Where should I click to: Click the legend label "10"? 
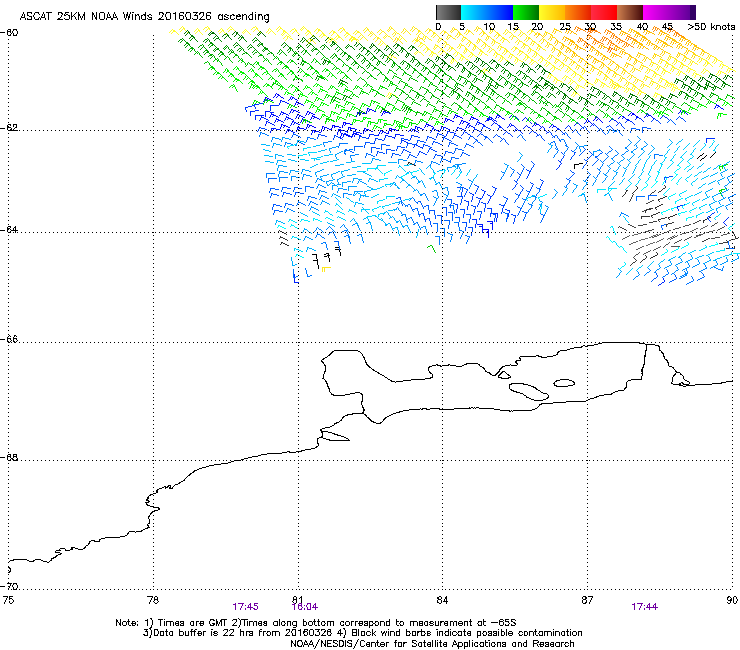489,26
